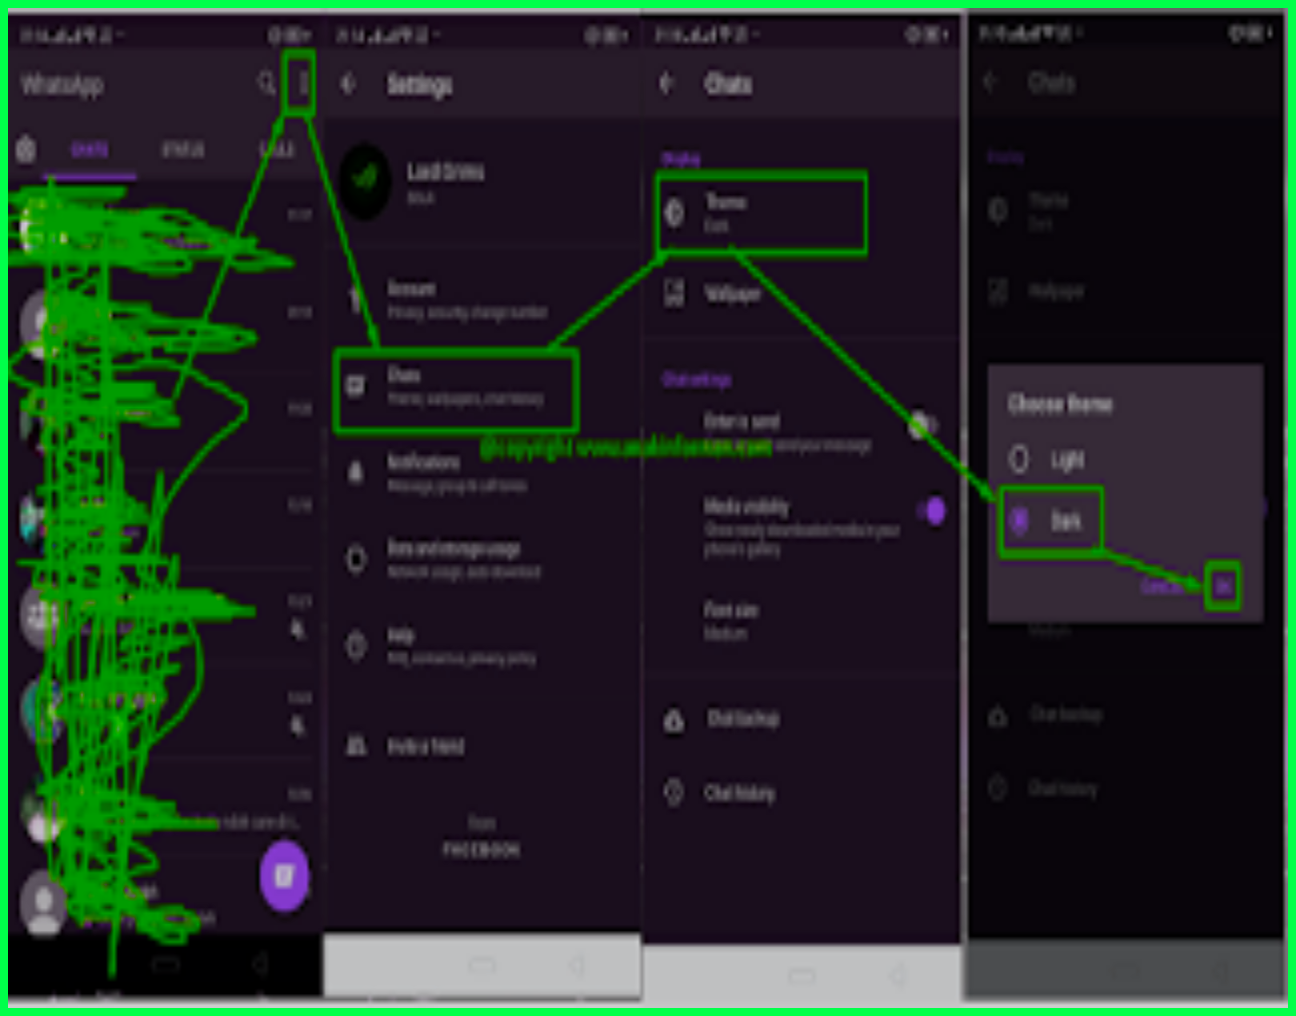This screenshot has width=1296, height=1016.
Task: Tap the camera tab icon
Action: [27, 150]
